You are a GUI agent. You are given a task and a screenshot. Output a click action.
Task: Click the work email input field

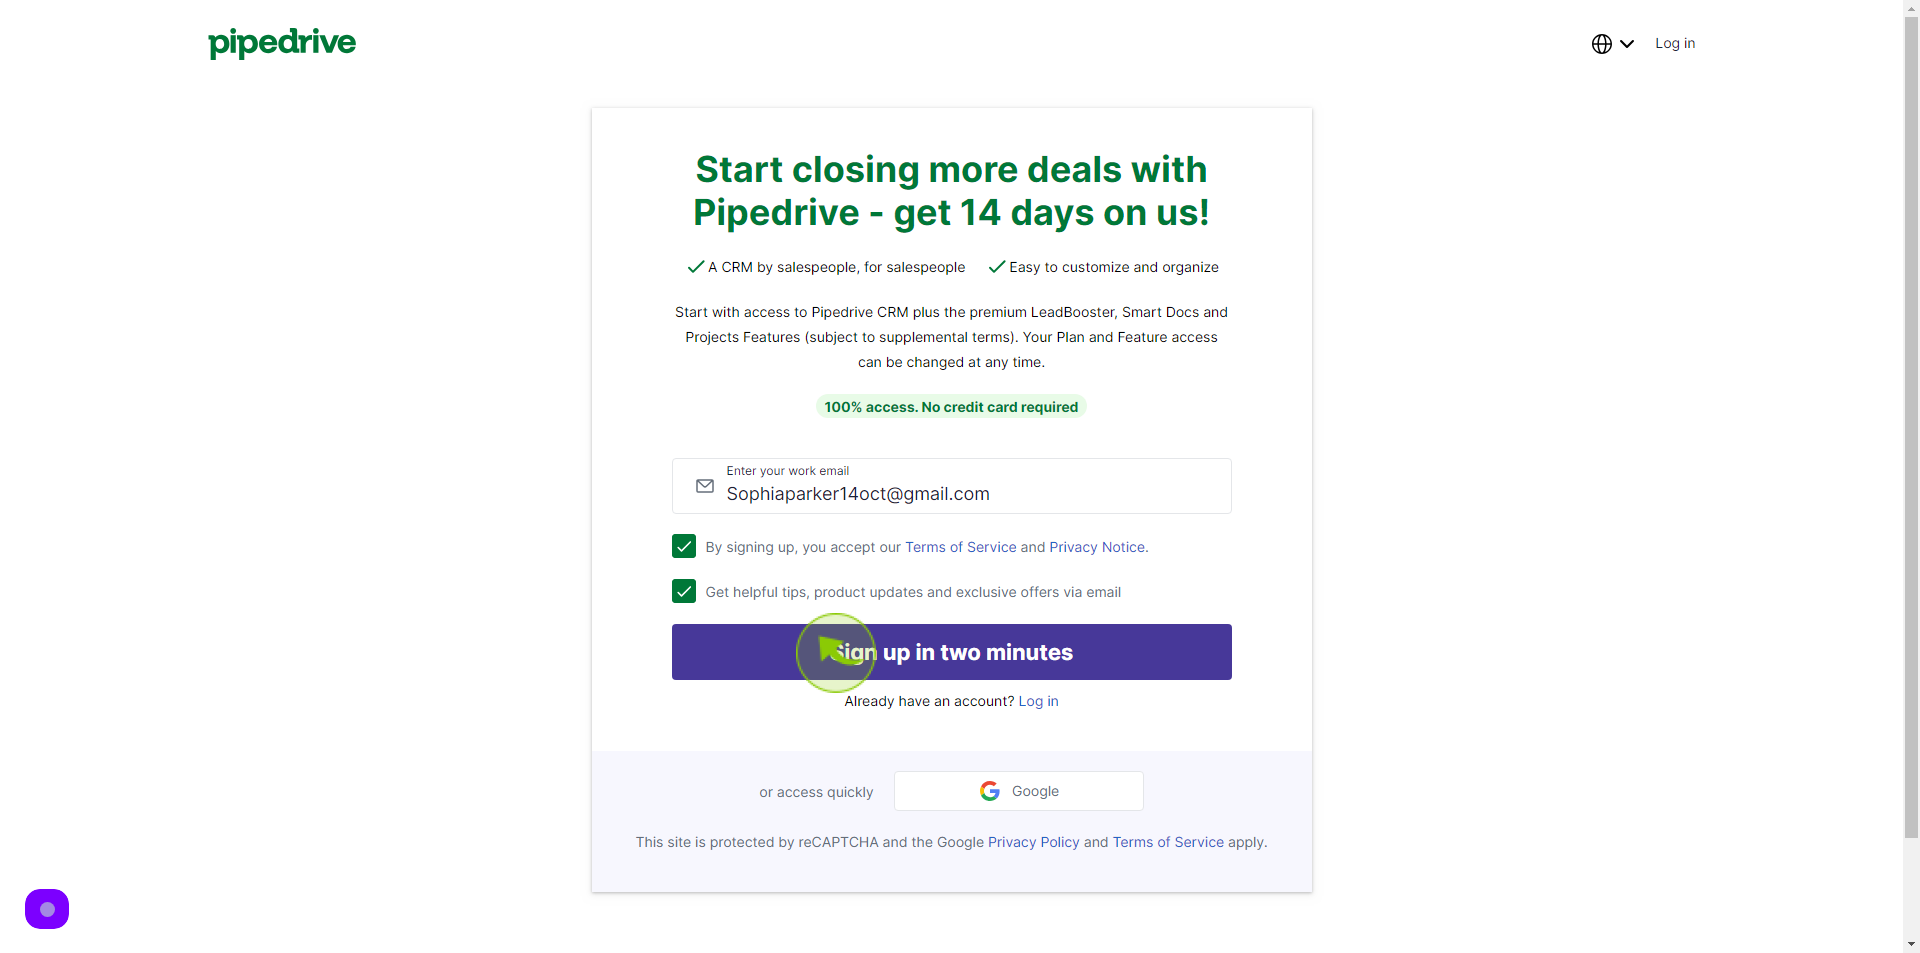coord(952,486)
